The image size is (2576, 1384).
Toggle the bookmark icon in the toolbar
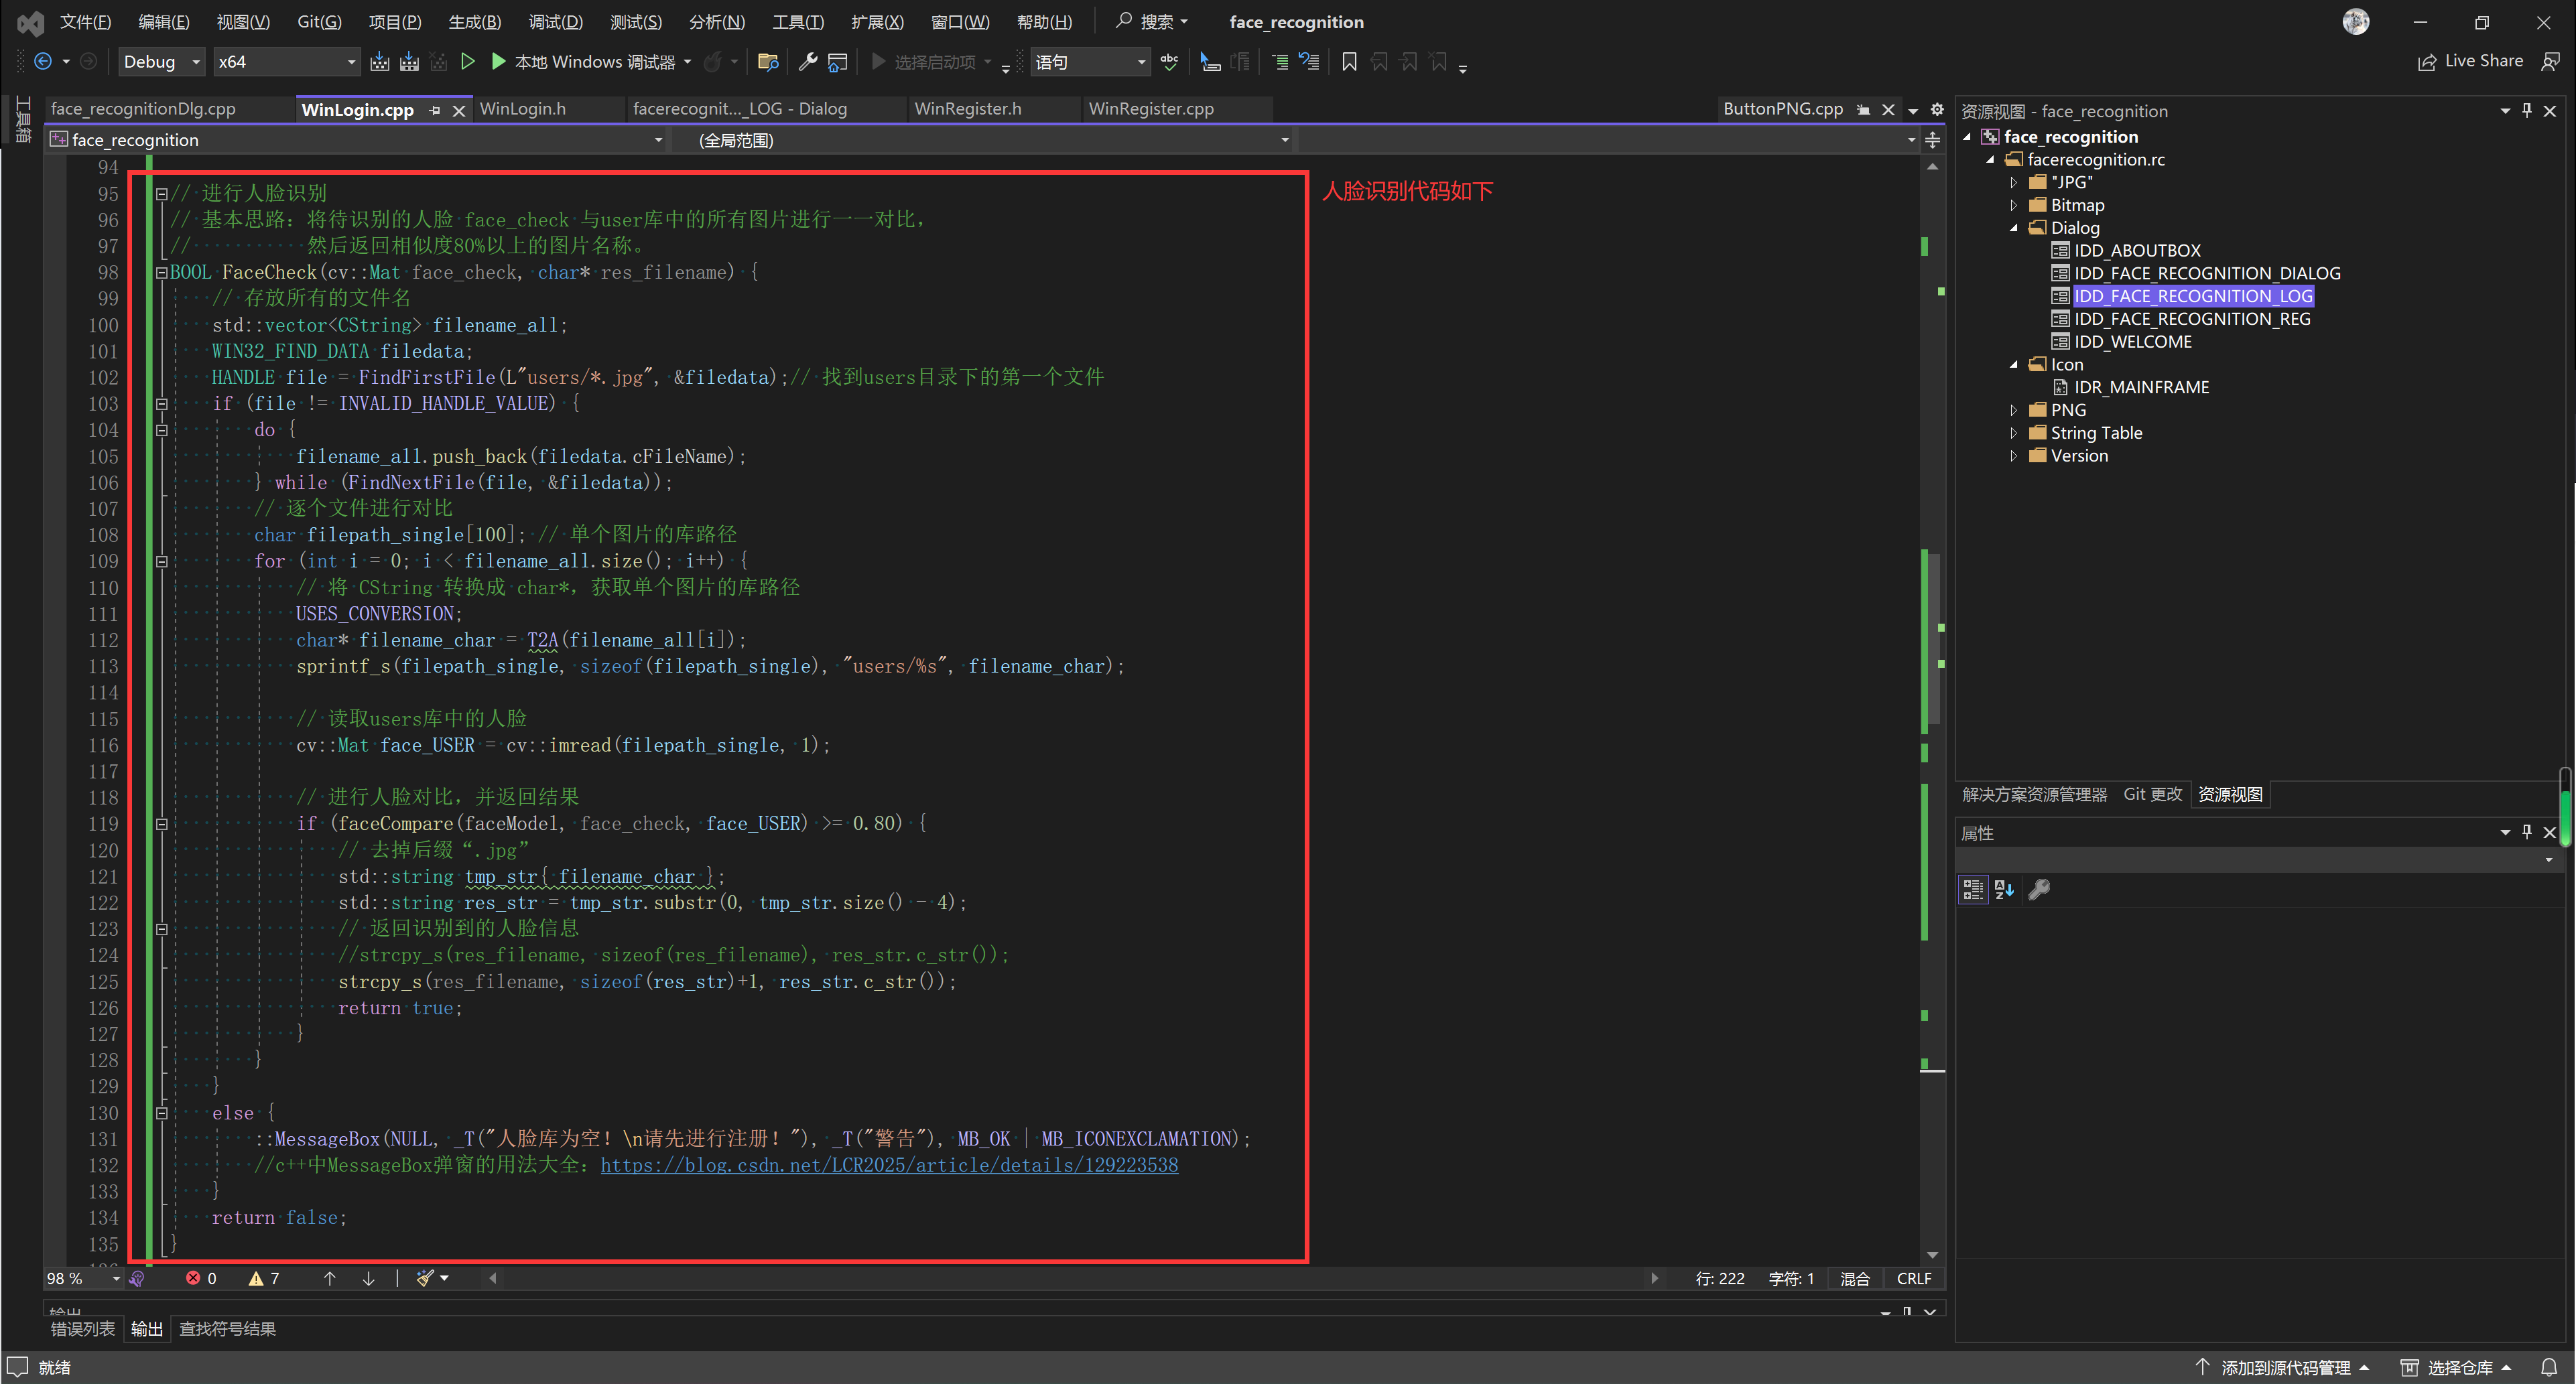point(1349,62)
